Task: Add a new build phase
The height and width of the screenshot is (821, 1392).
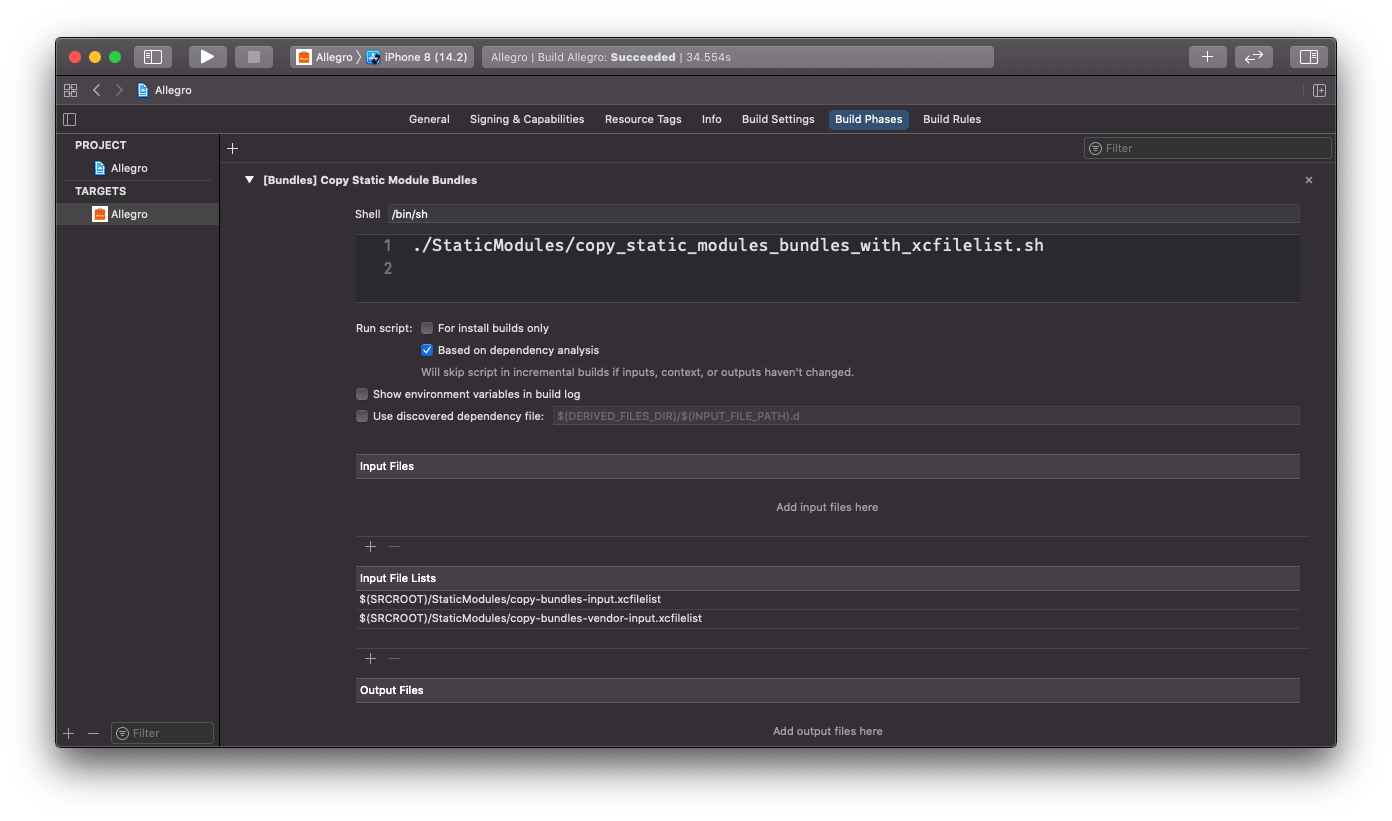Action: [232, 148]
